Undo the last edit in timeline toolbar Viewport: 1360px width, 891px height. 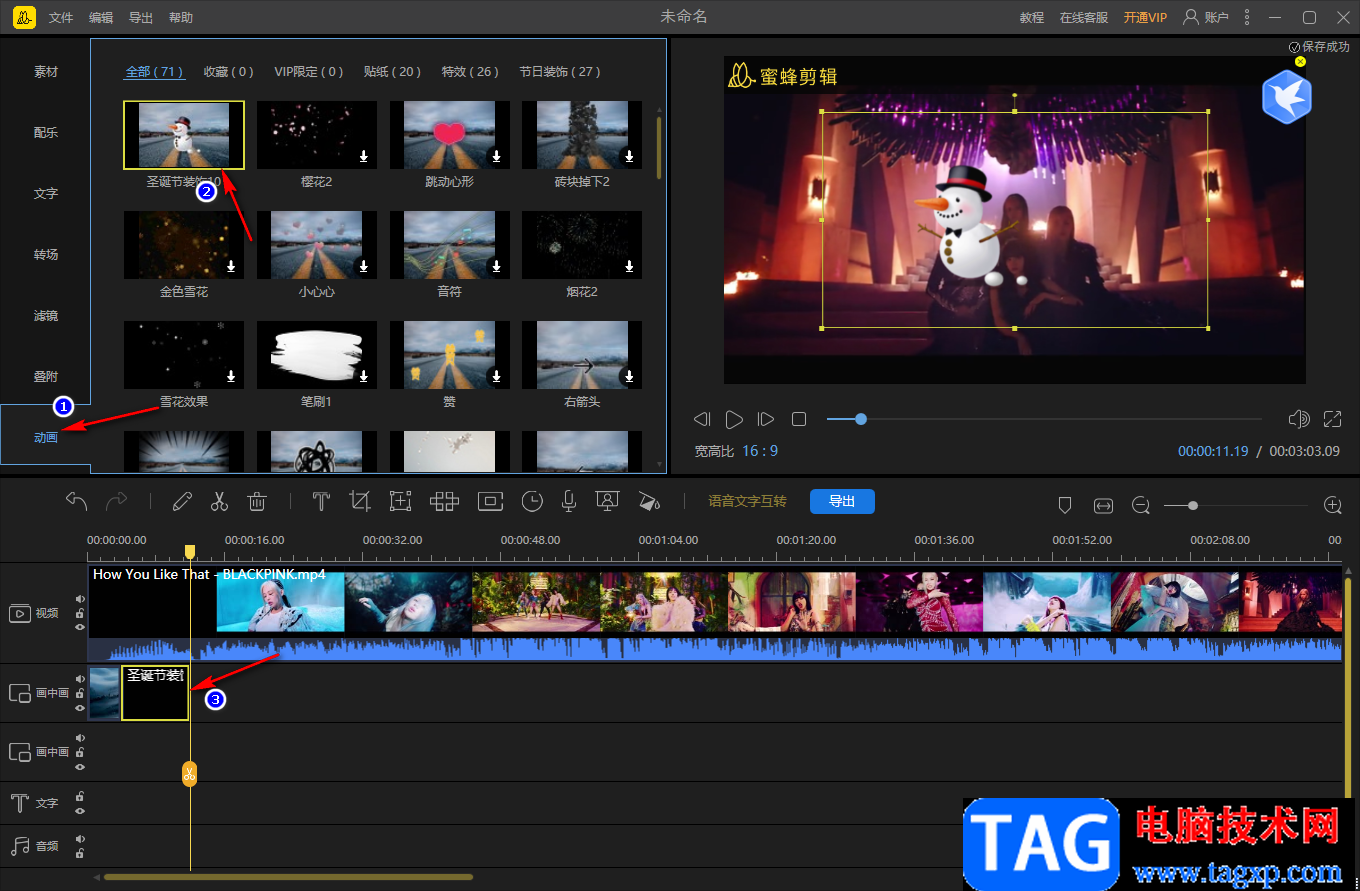point(77,501)
